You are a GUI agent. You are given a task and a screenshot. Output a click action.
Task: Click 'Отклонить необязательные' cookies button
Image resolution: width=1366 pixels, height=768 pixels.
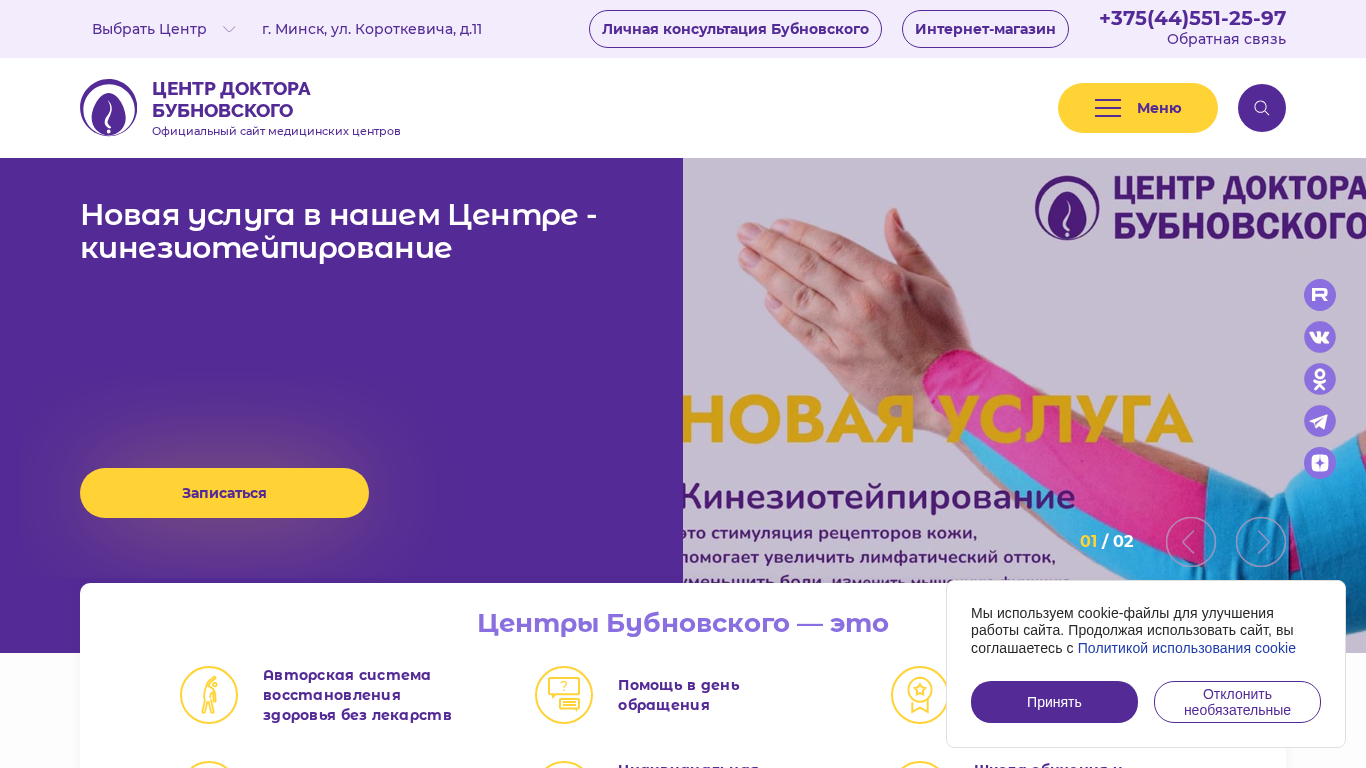pyautogui.click(x=1237, y=702)
